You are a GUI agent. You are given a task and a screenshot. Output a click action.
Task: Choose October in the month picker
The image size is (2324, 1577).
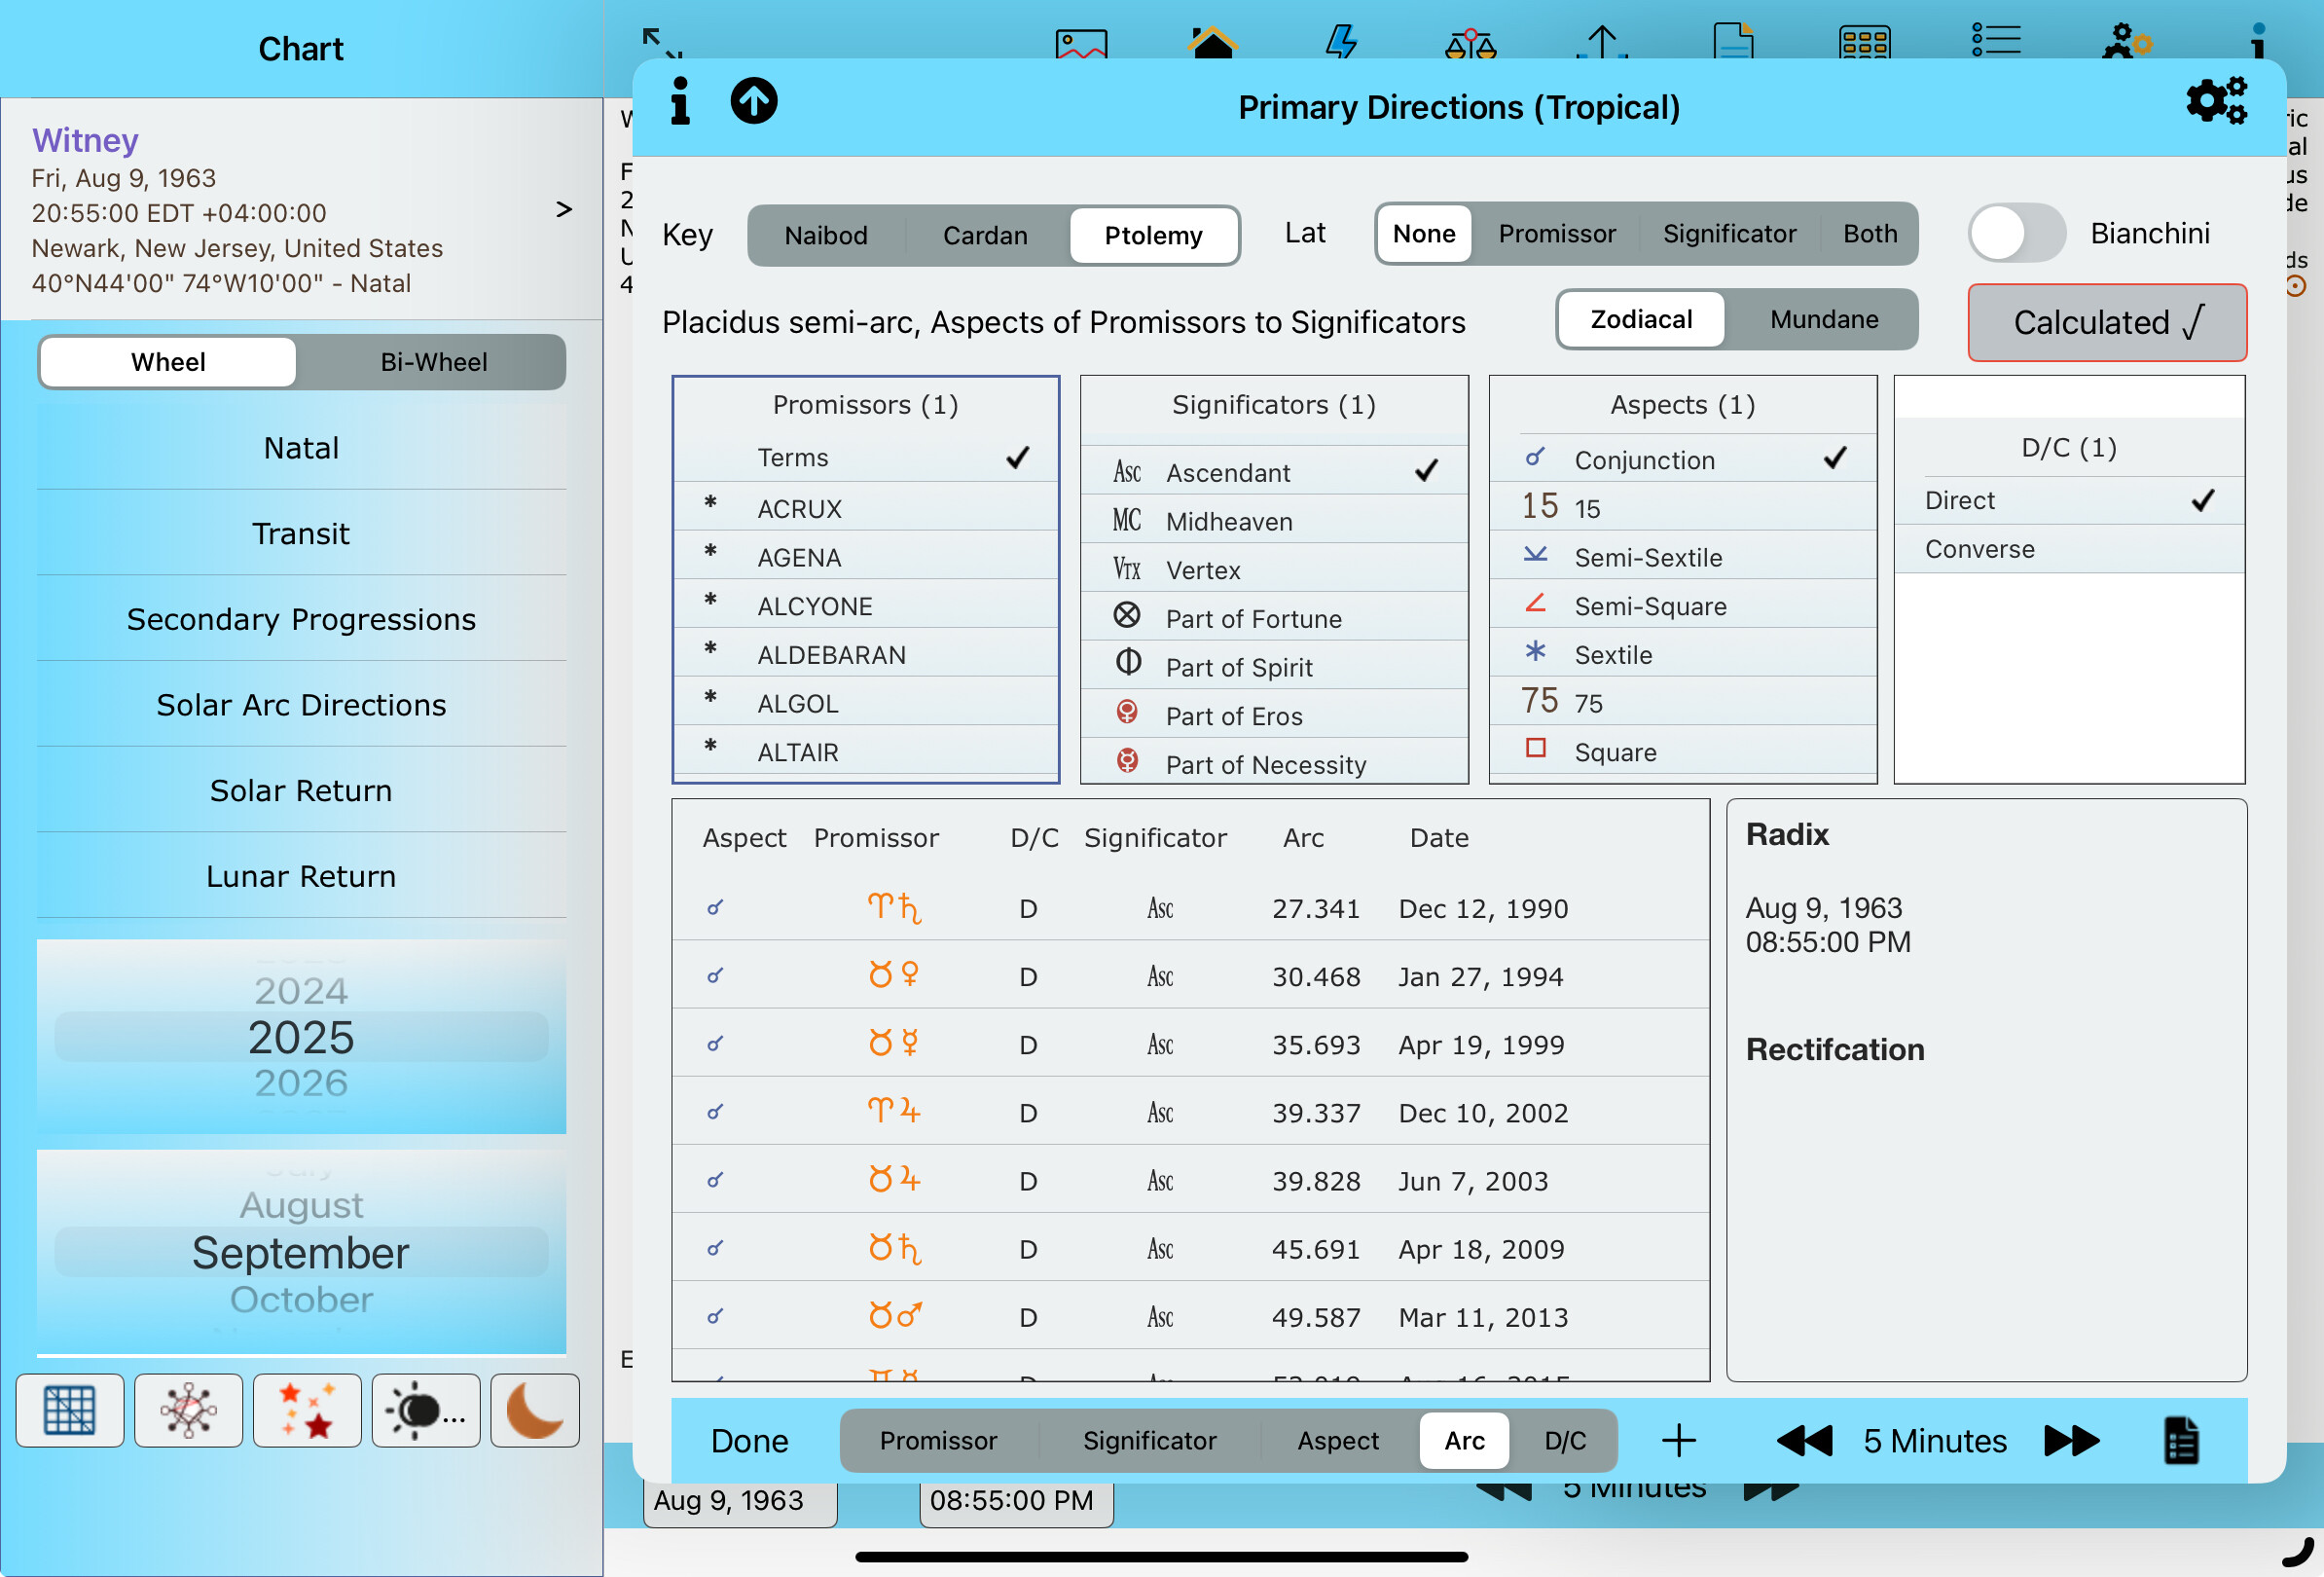(301, 1299)
